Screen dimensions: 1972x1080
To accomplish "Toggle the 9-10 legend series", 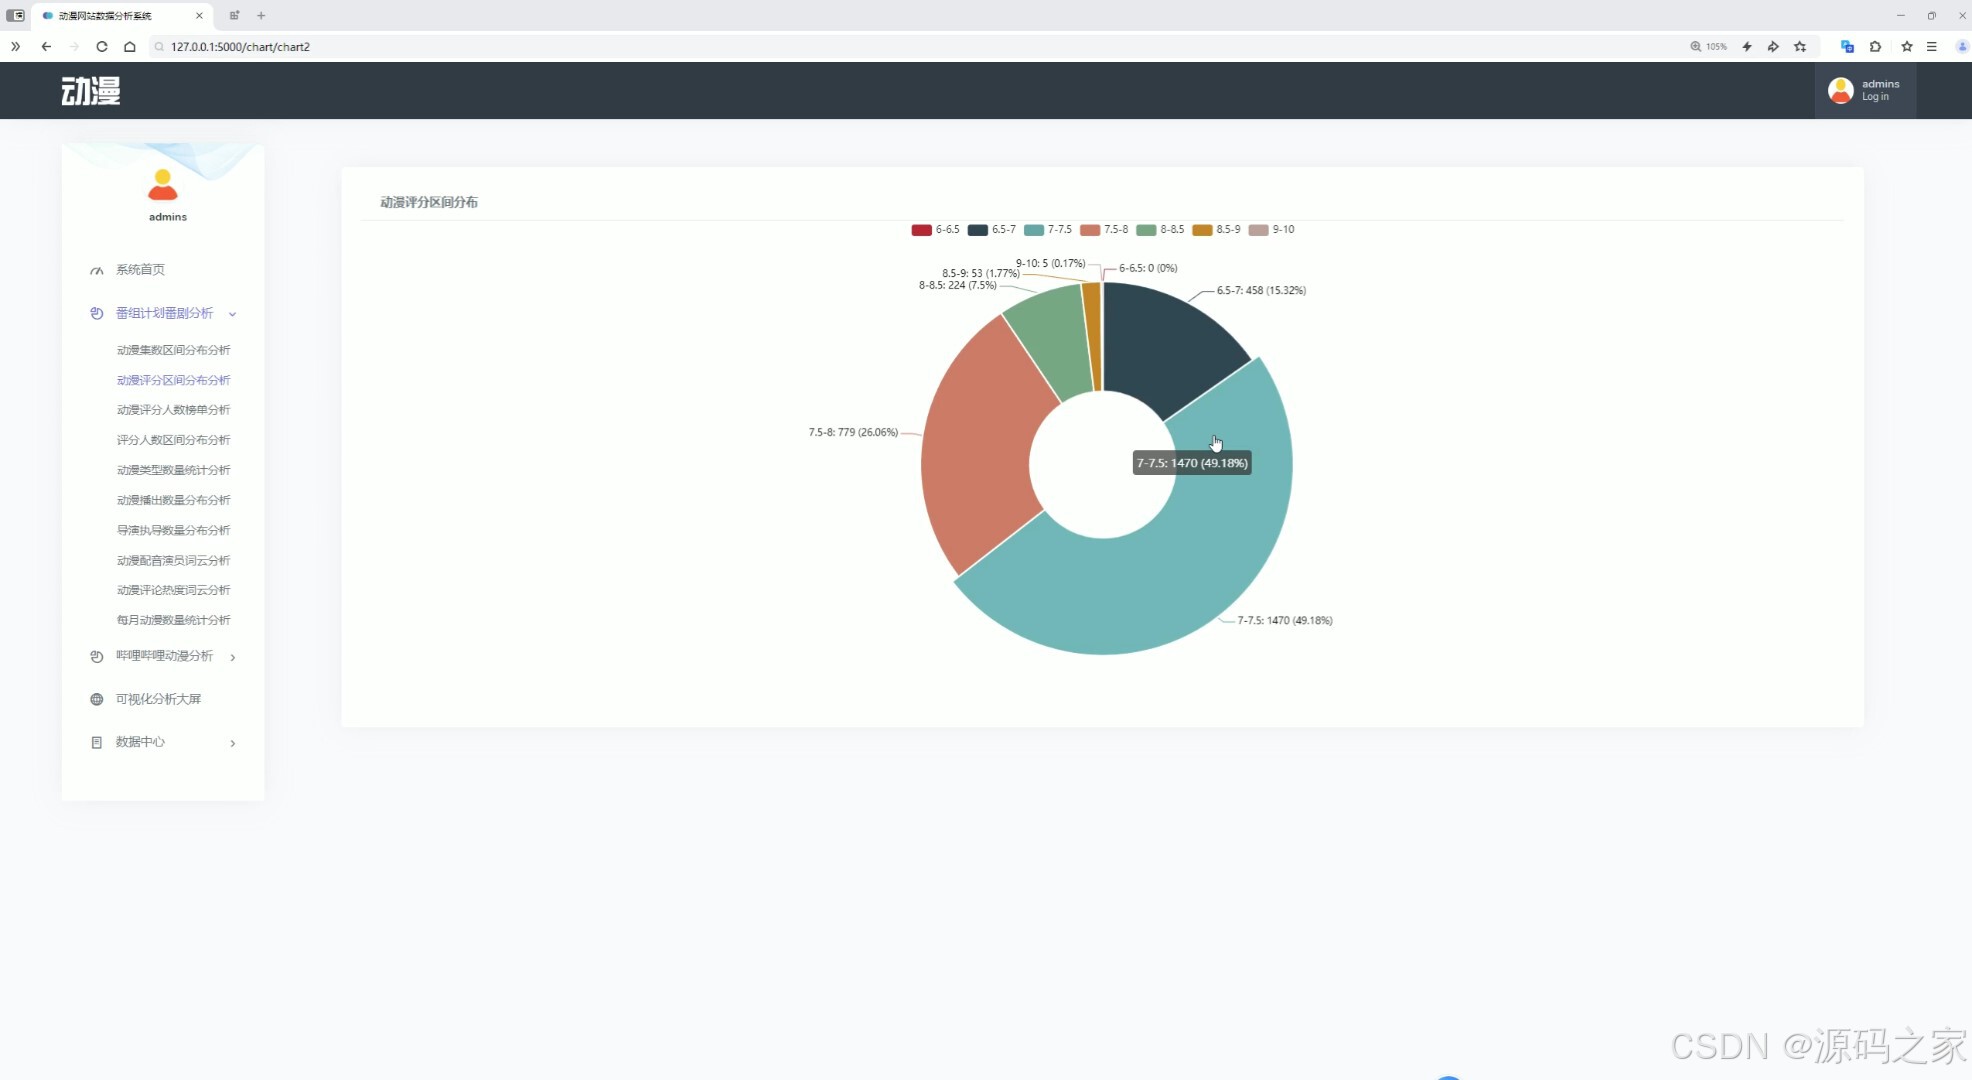I will click(1271, 230).
